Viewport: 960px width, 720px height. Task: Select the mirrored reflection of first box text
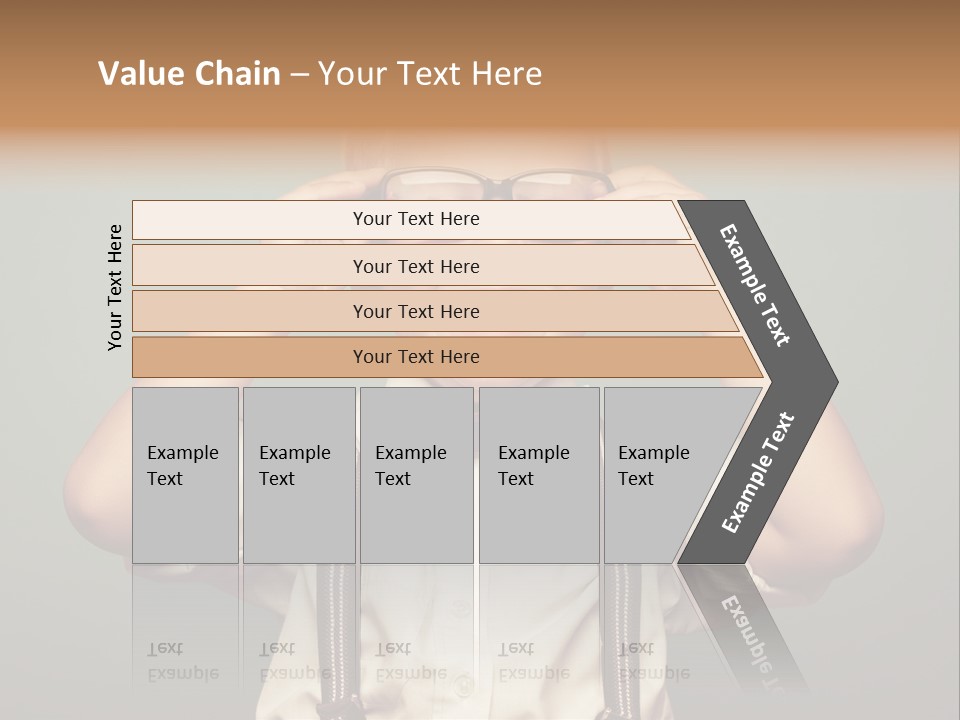[182, 661]
